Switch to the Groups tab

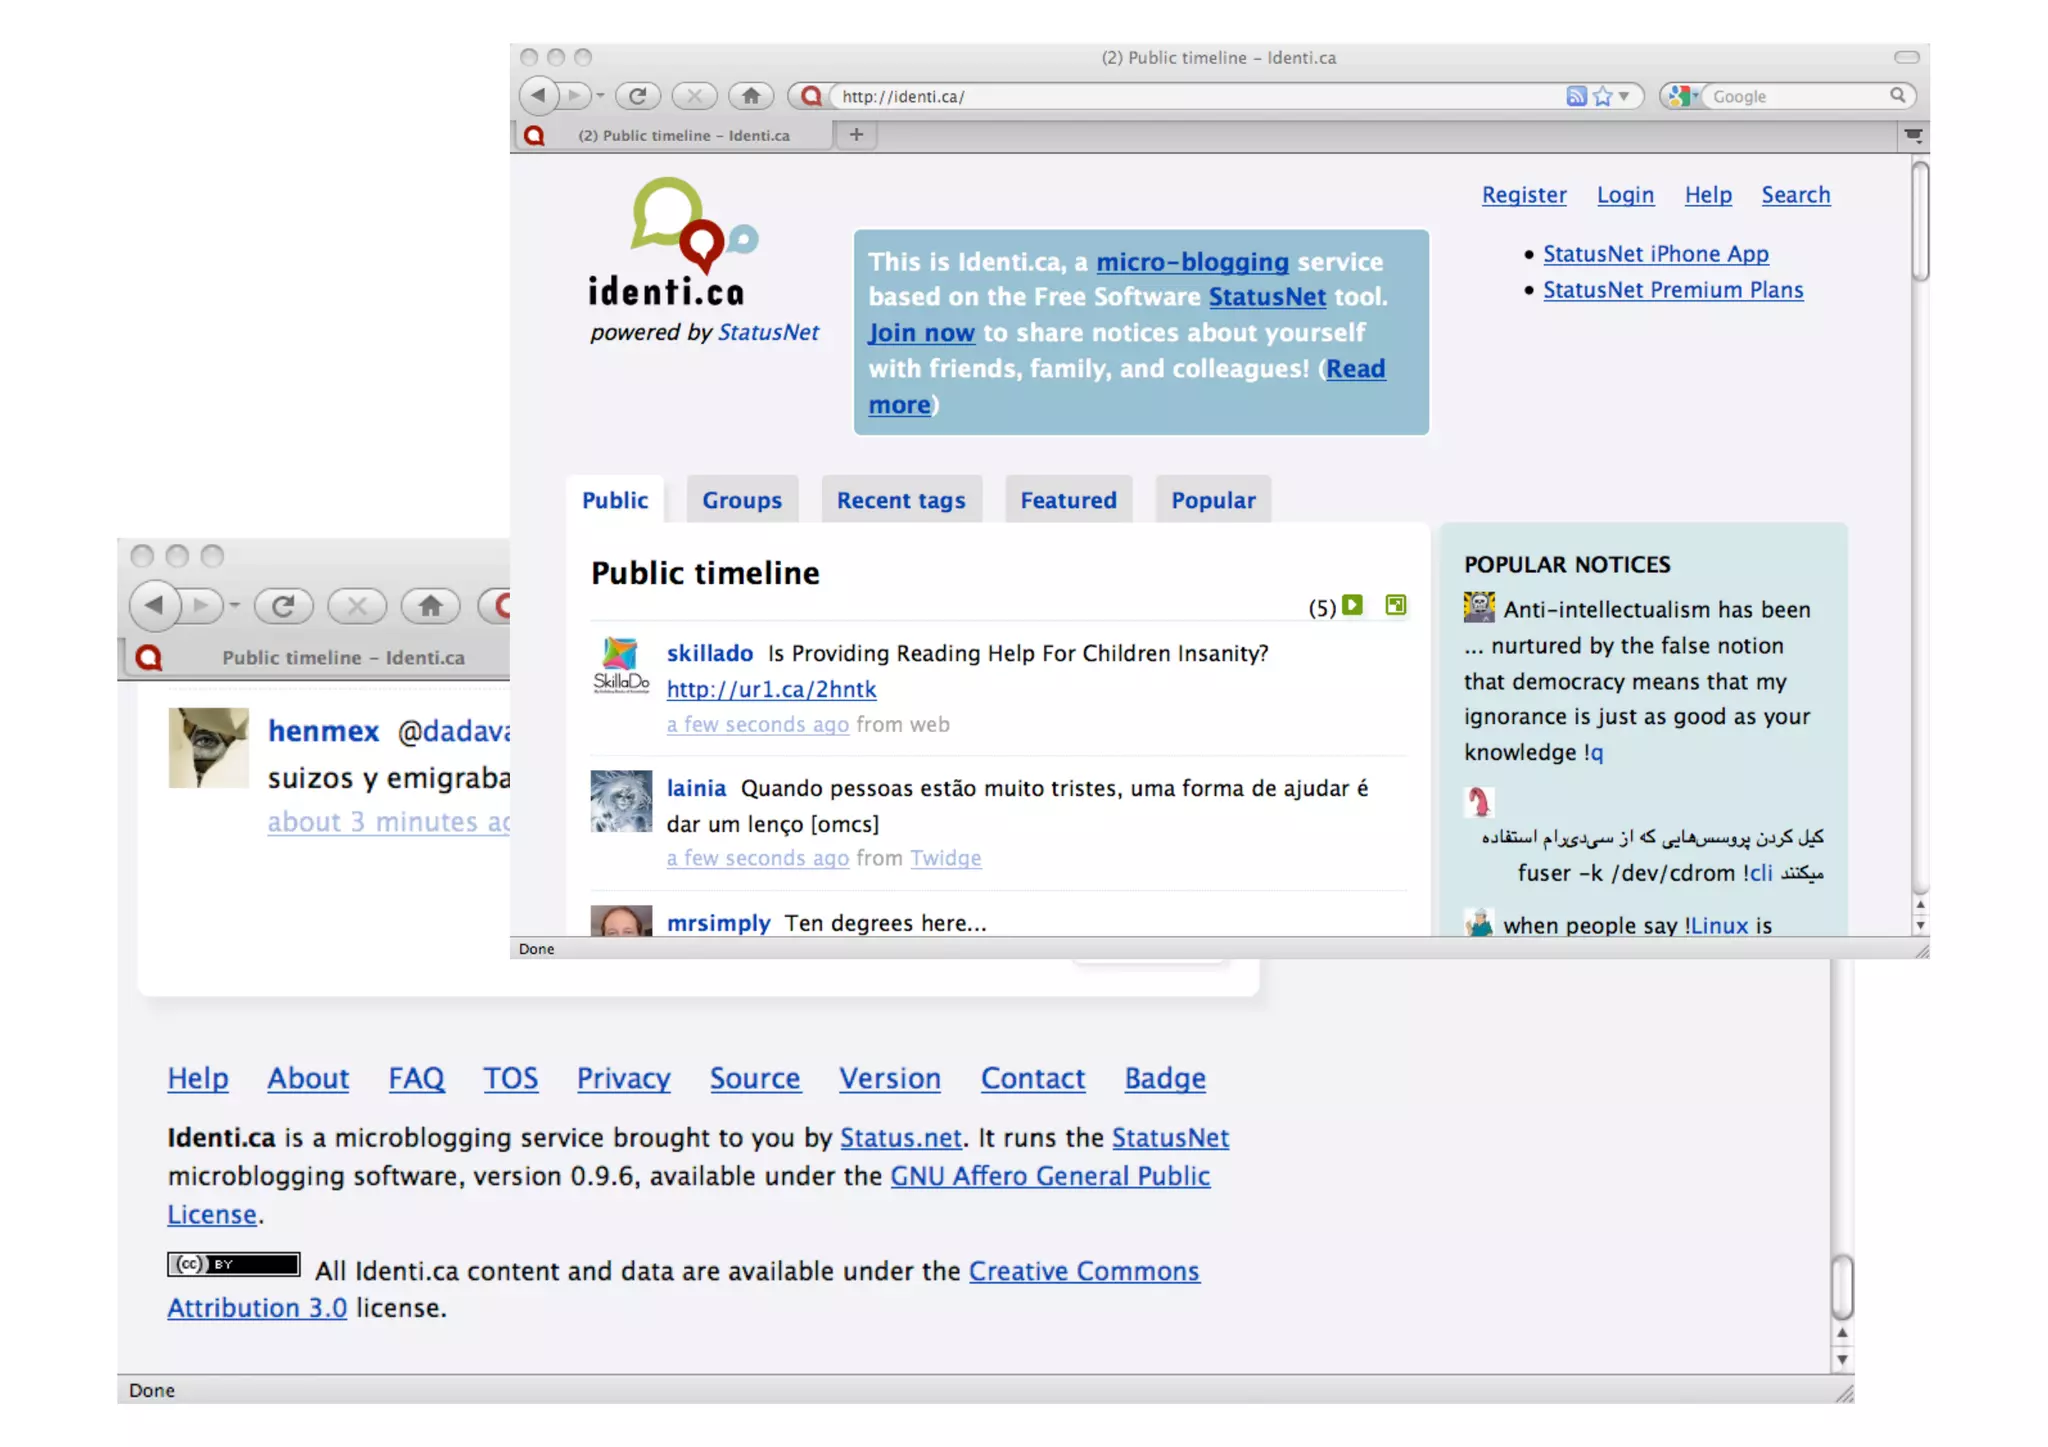(741, 500)
